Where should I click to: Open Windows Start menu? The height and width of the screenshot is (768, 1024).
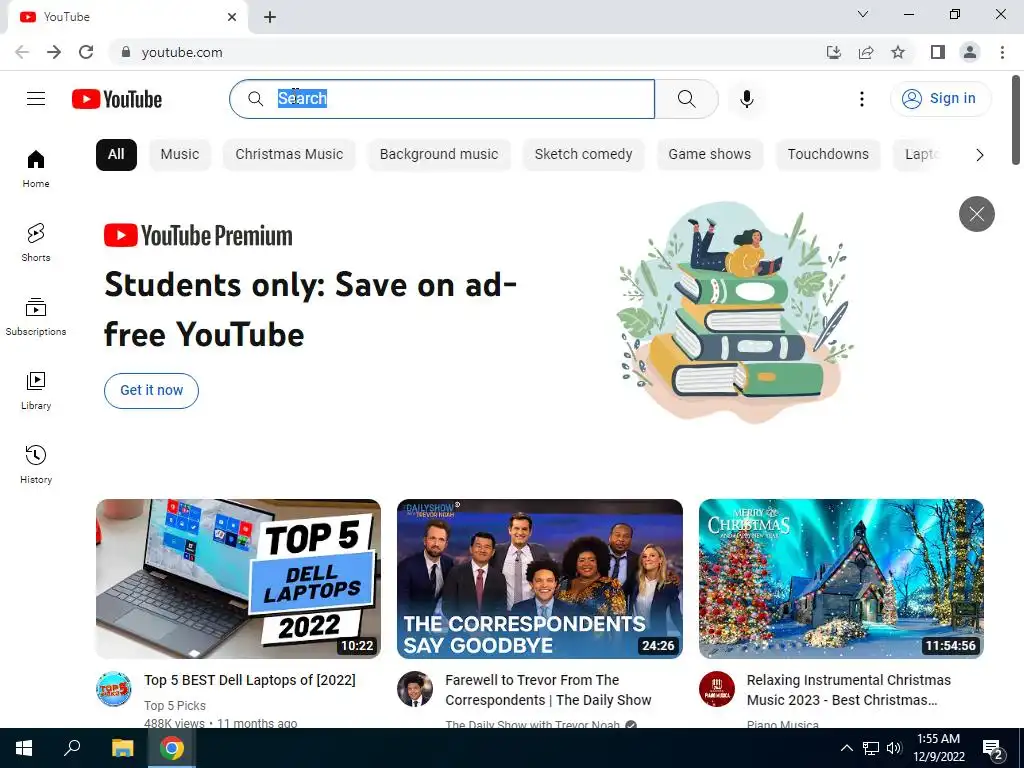(x=24, y=748)
